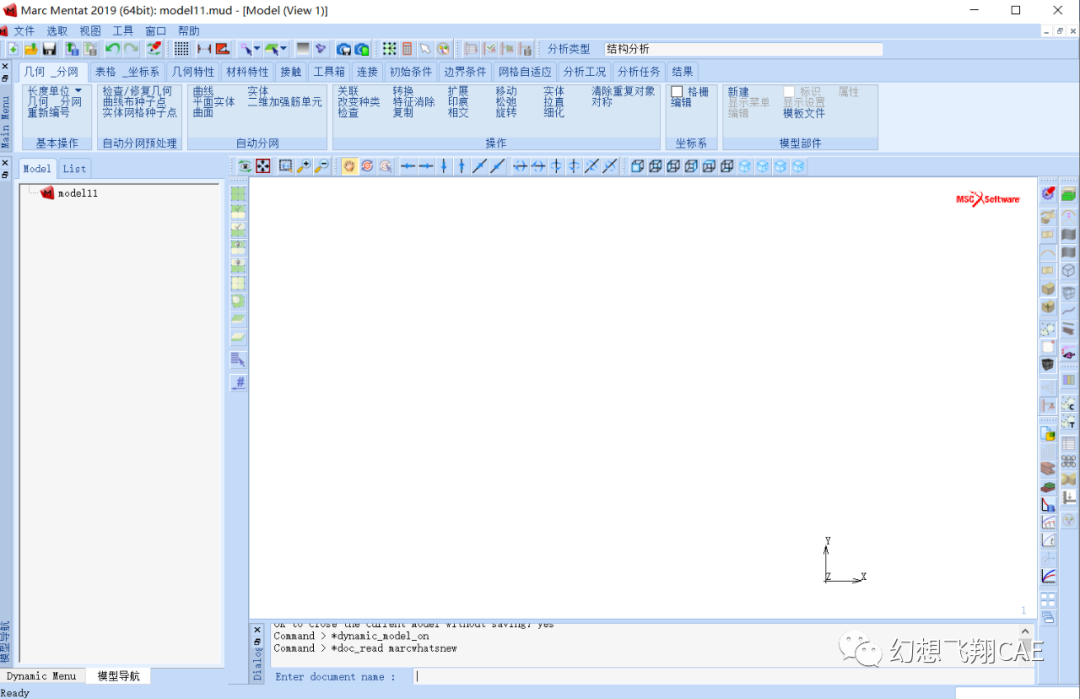Click the dotted grid icon in the top toolbar
1080x699 pixels.
click(x=181, y=49)
